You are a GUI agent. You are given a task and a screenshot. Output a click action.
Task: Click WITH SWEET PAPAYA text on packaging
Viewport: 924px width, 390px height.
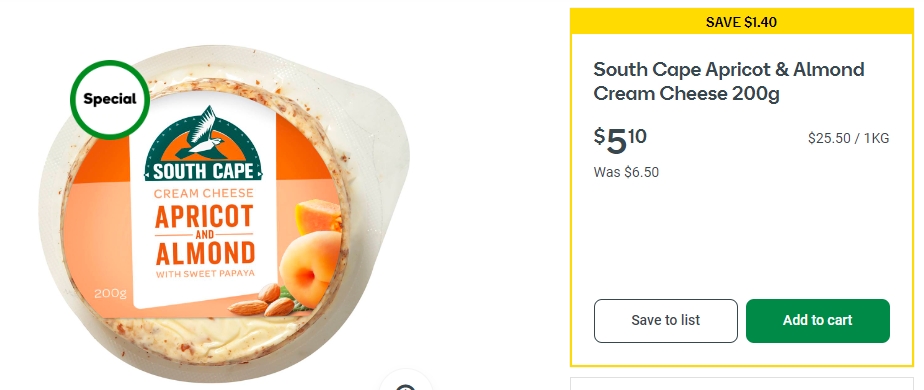(x=204, y=274)
